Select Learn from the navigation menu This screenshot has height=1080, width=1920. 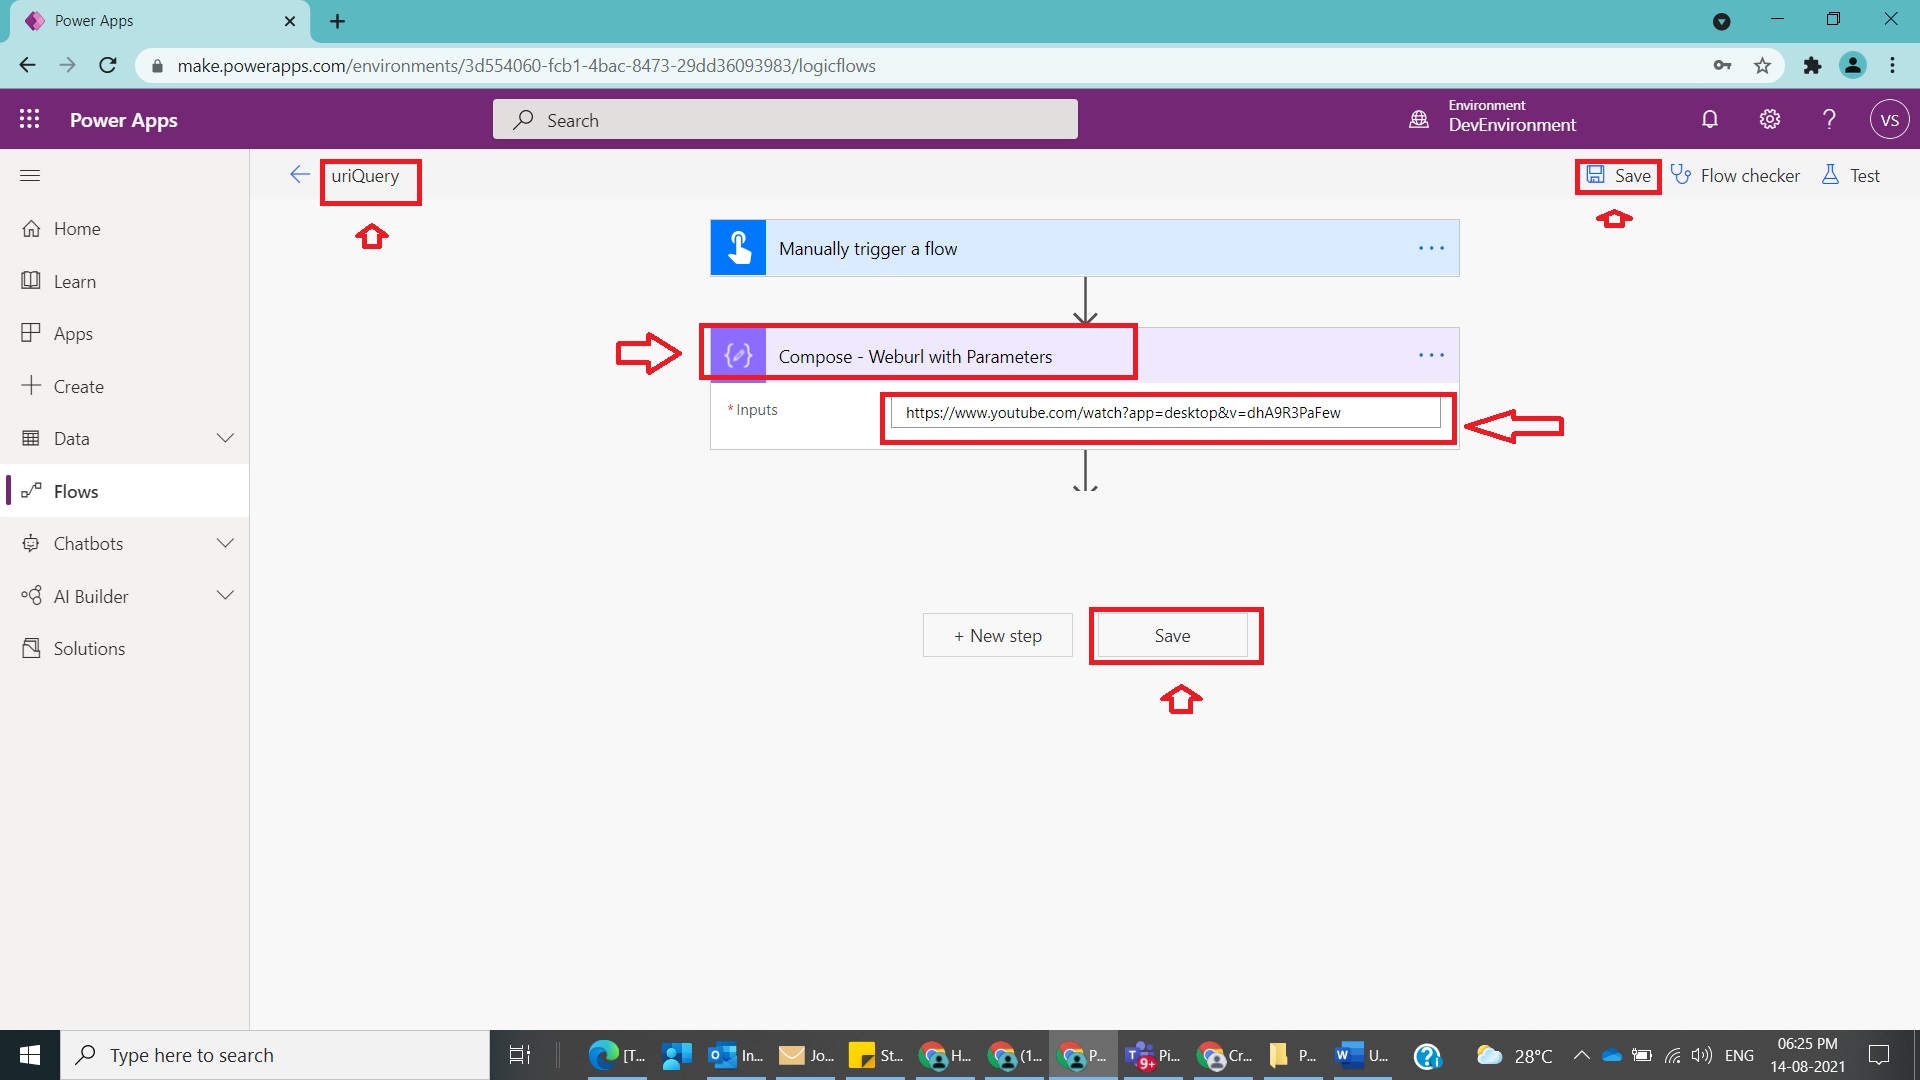click(75, 281)
